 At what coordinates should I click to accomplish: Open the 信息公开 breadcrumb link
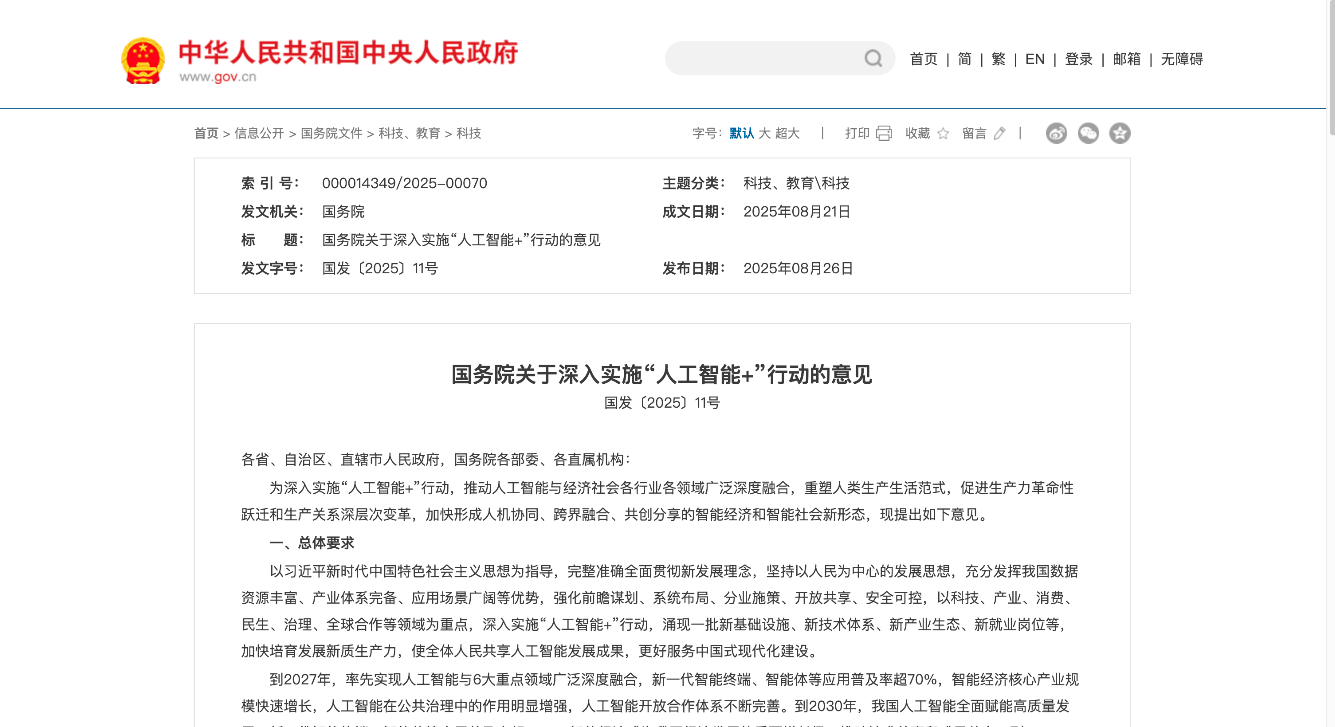tap(258, 132)
